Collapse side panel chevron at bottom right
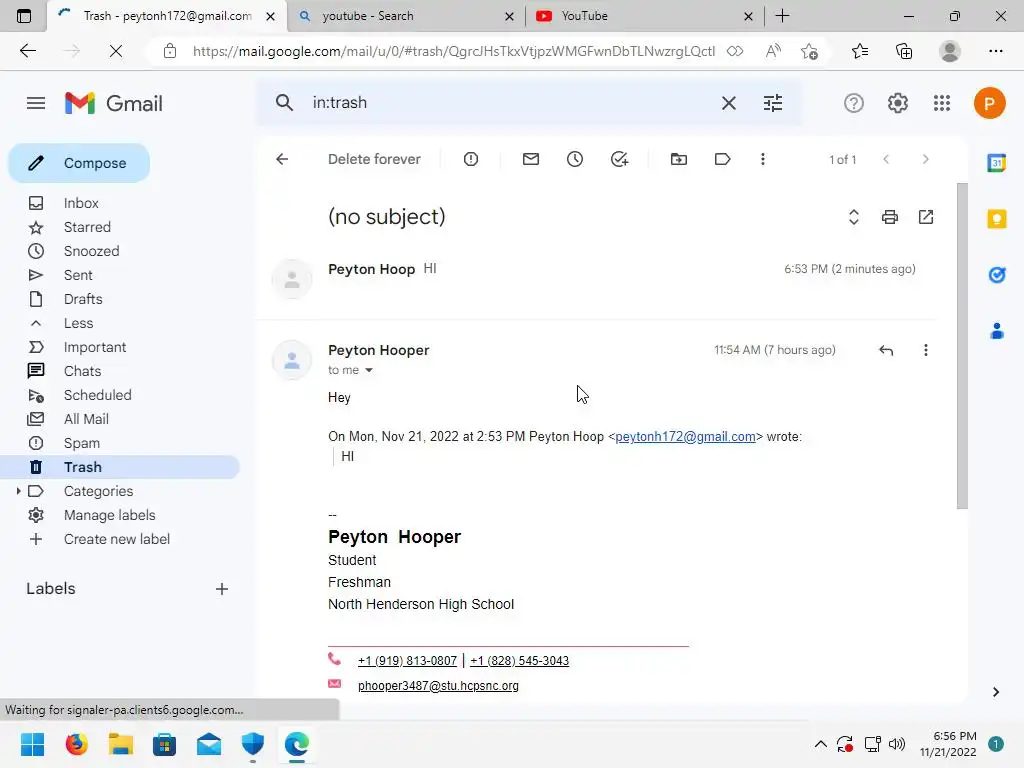The height and width of the screenshot is (768, 1024). point(995,692)
